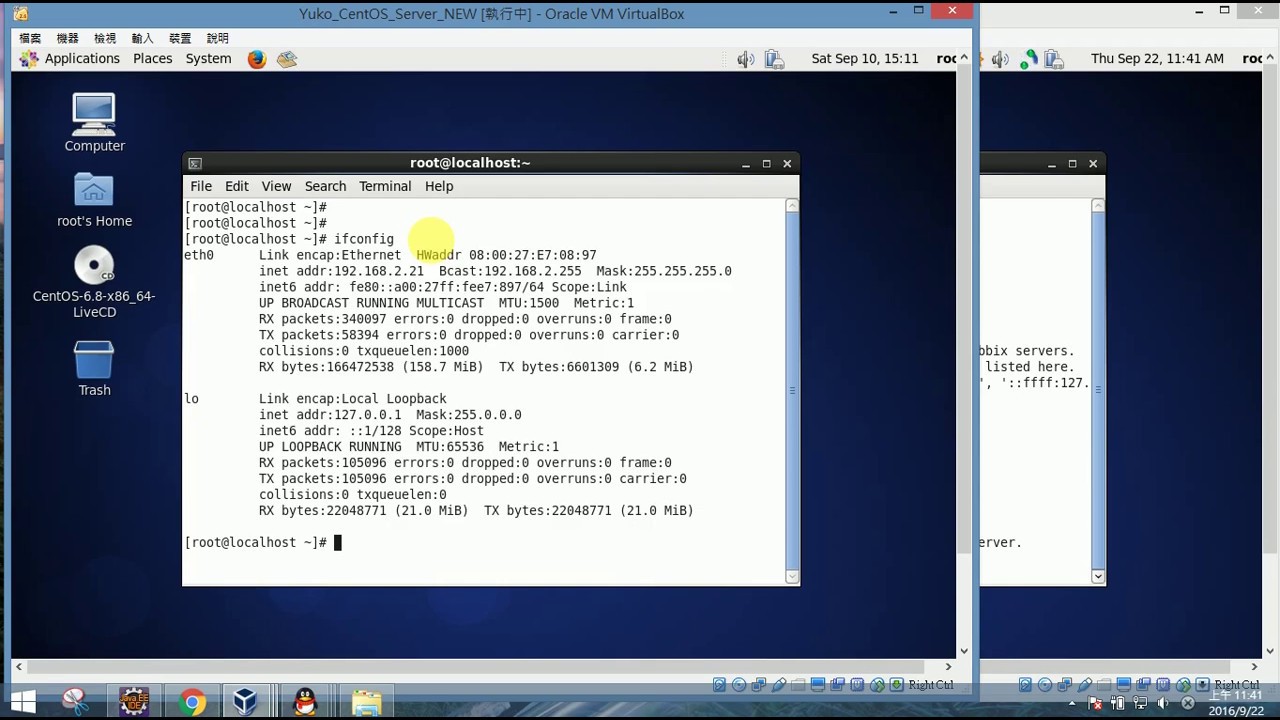Image resolution: width=1280 pixels, height=720 pixels.
Task: Open VirtualBox 檔案 menu
Action: click(30, 38)
